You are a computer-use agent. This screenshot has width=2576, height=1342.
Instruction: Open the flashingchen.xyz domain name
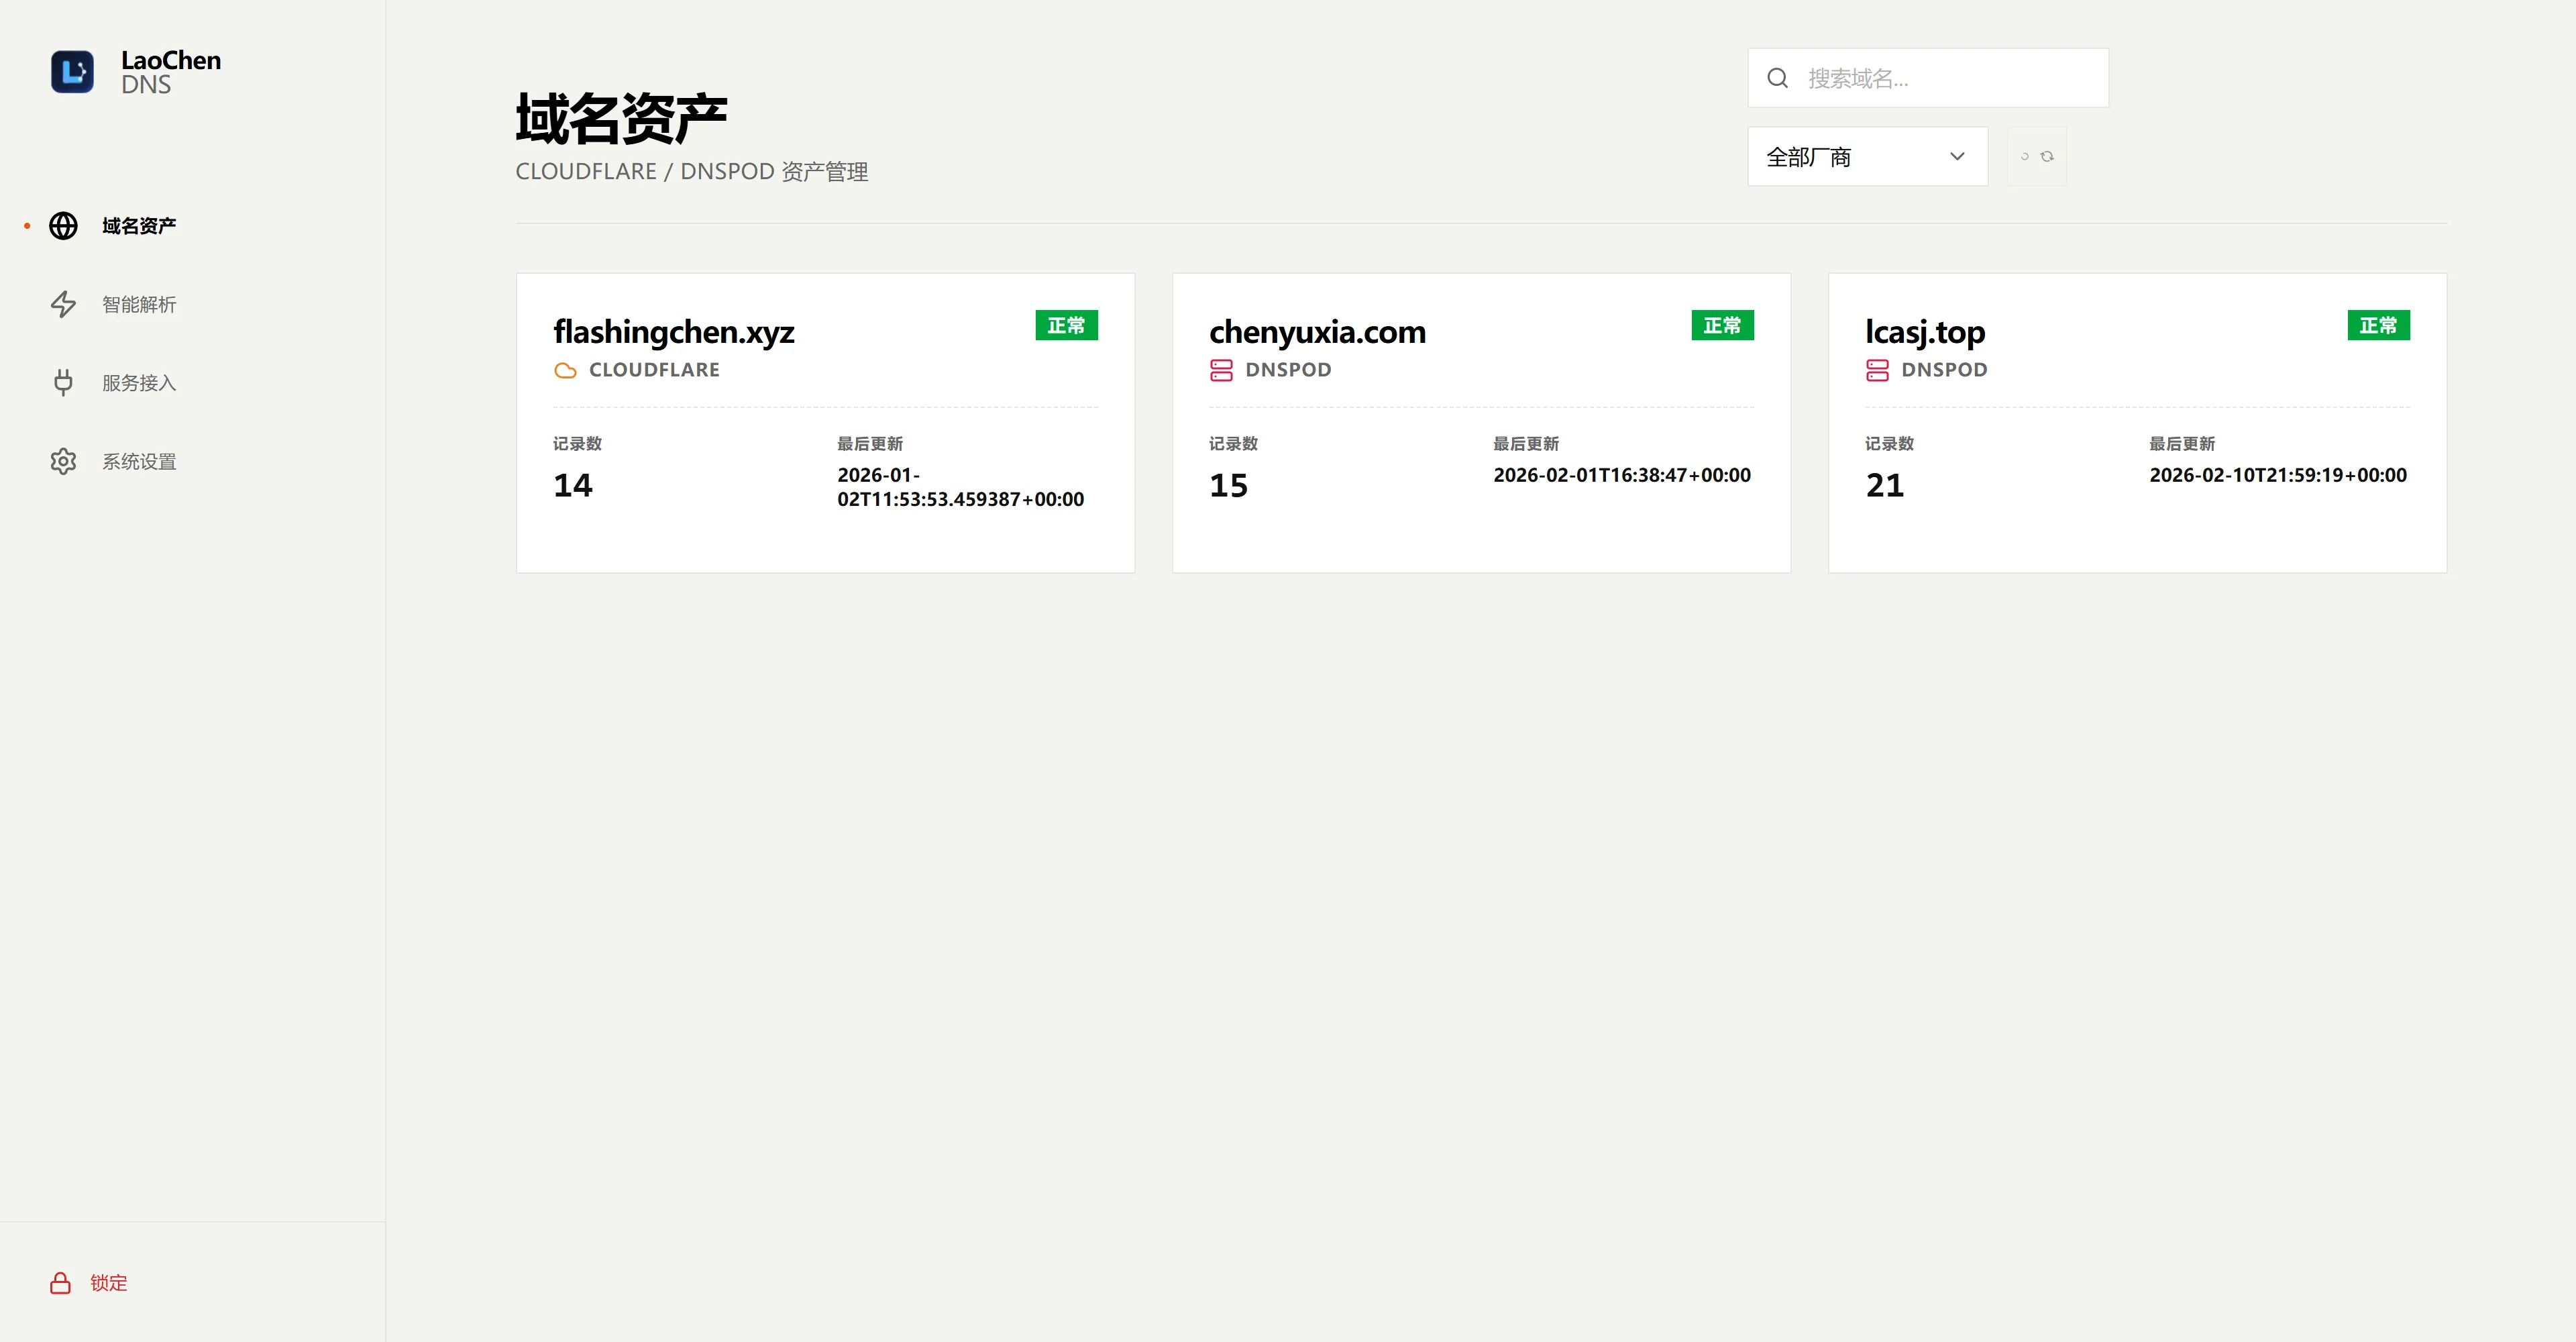point(673,331)
